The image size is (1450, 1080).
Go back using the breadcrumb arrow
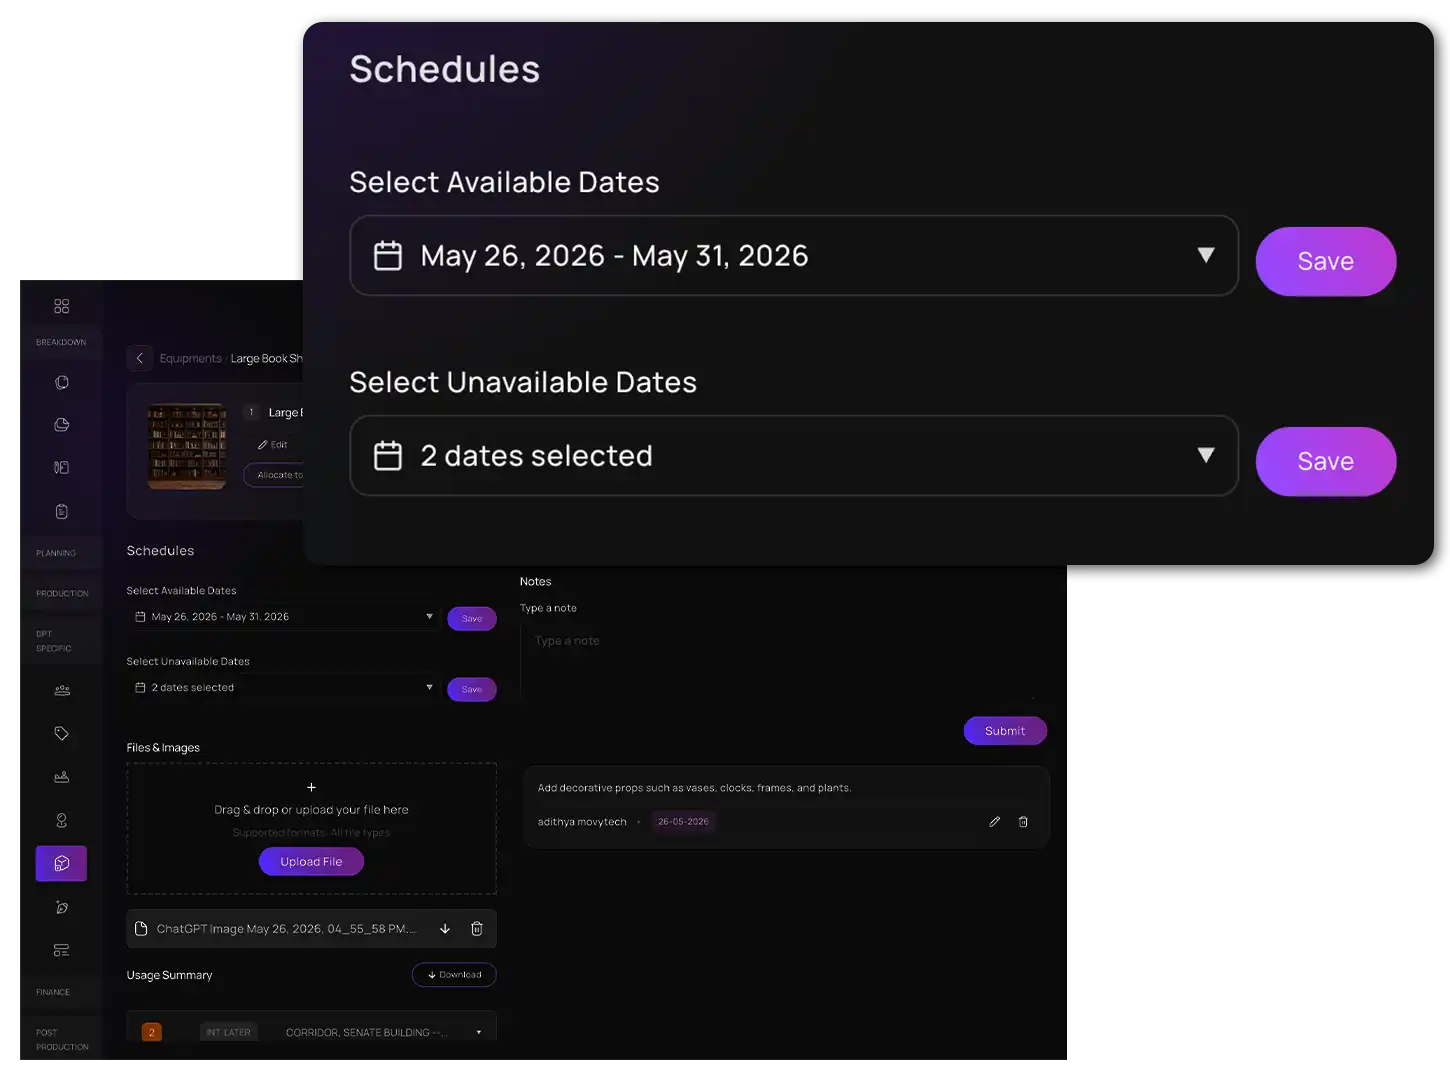(140, 358)
